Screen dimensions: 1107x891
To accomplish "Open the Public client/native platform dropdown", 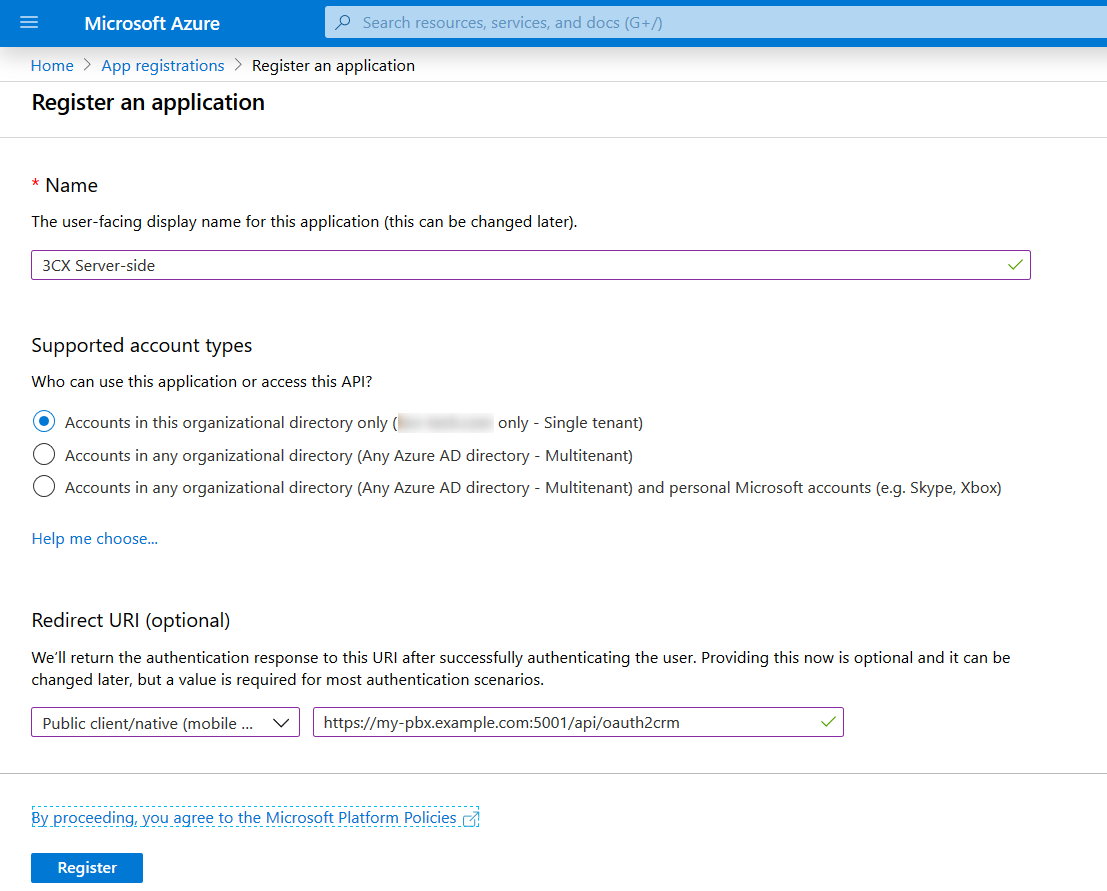I will (x=165, y=722).
